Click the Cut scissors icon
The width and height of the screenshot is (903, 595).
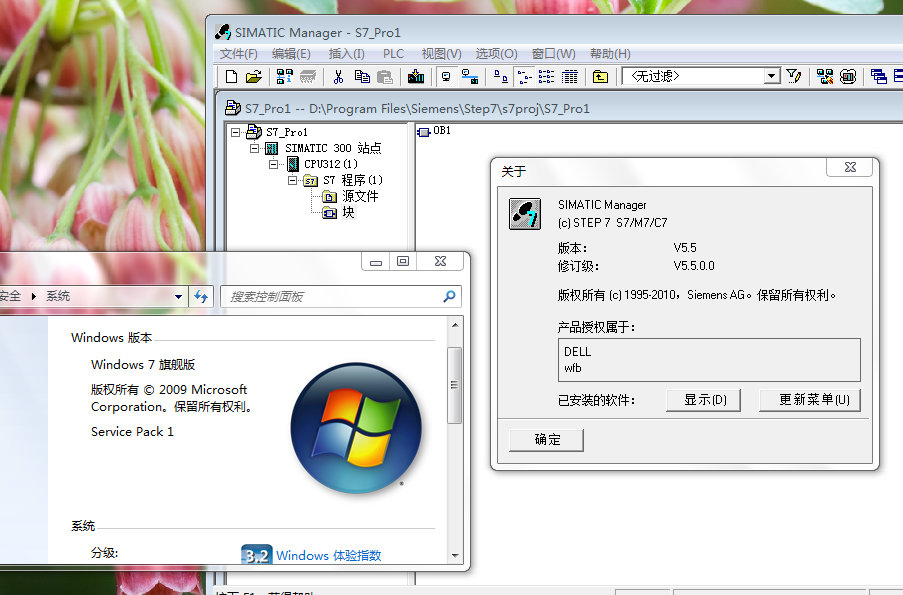tap(338, 76)
